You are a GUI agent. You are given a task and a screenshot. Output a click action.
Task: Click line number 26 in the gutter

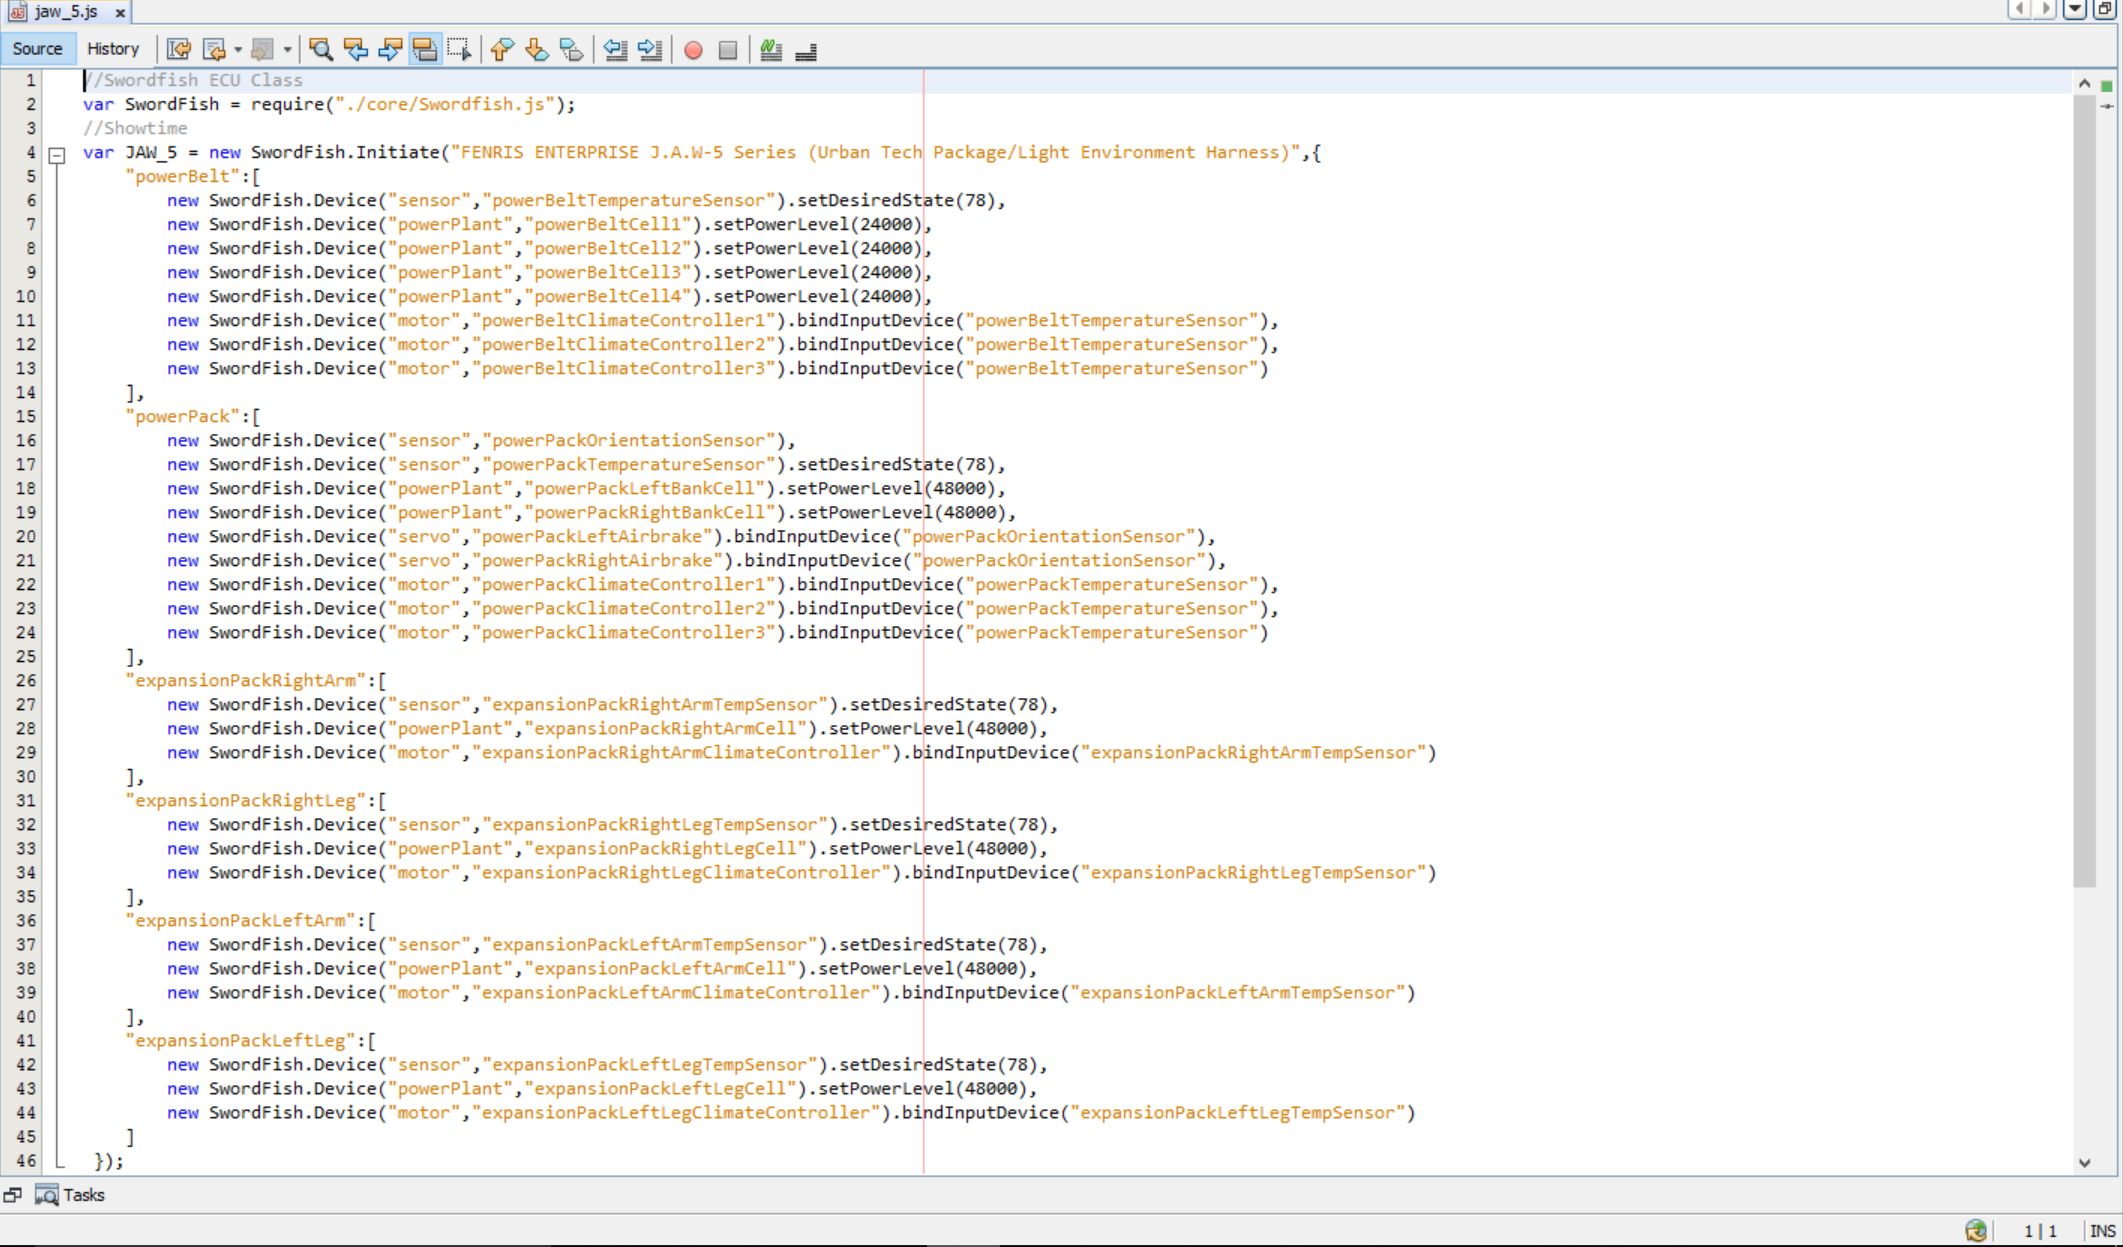click(x=26, y=680)
